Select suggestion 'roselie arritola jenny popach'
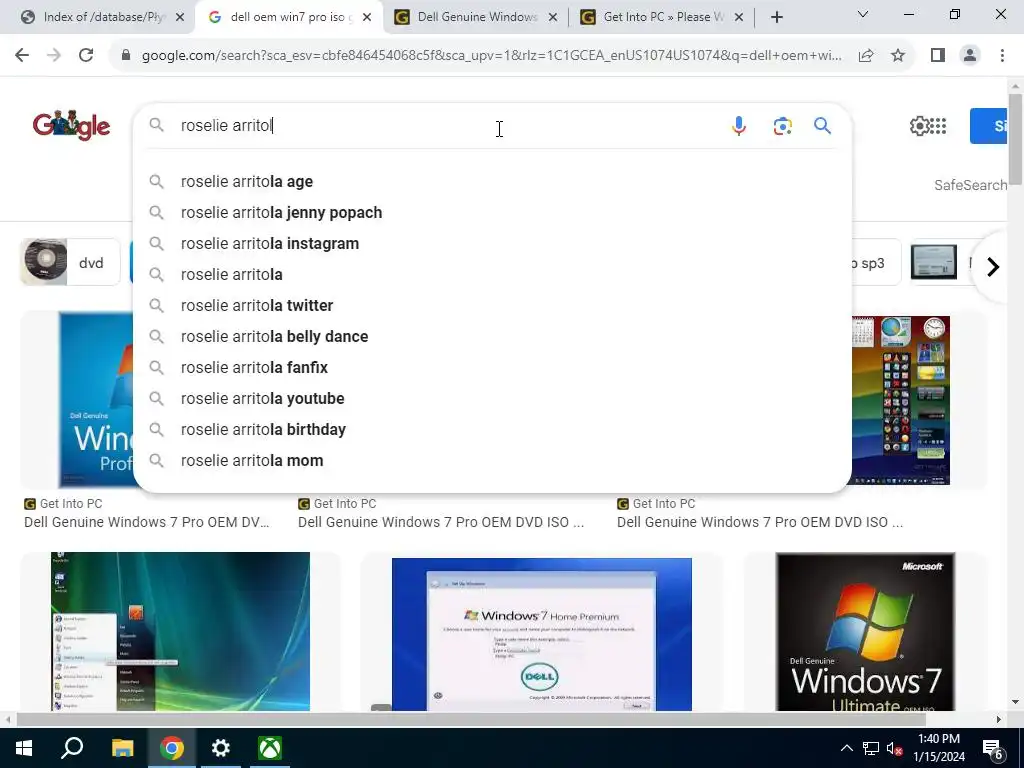Image resolution: width=1024 pixels, height=768 pixels. click(x=492, y=212)
